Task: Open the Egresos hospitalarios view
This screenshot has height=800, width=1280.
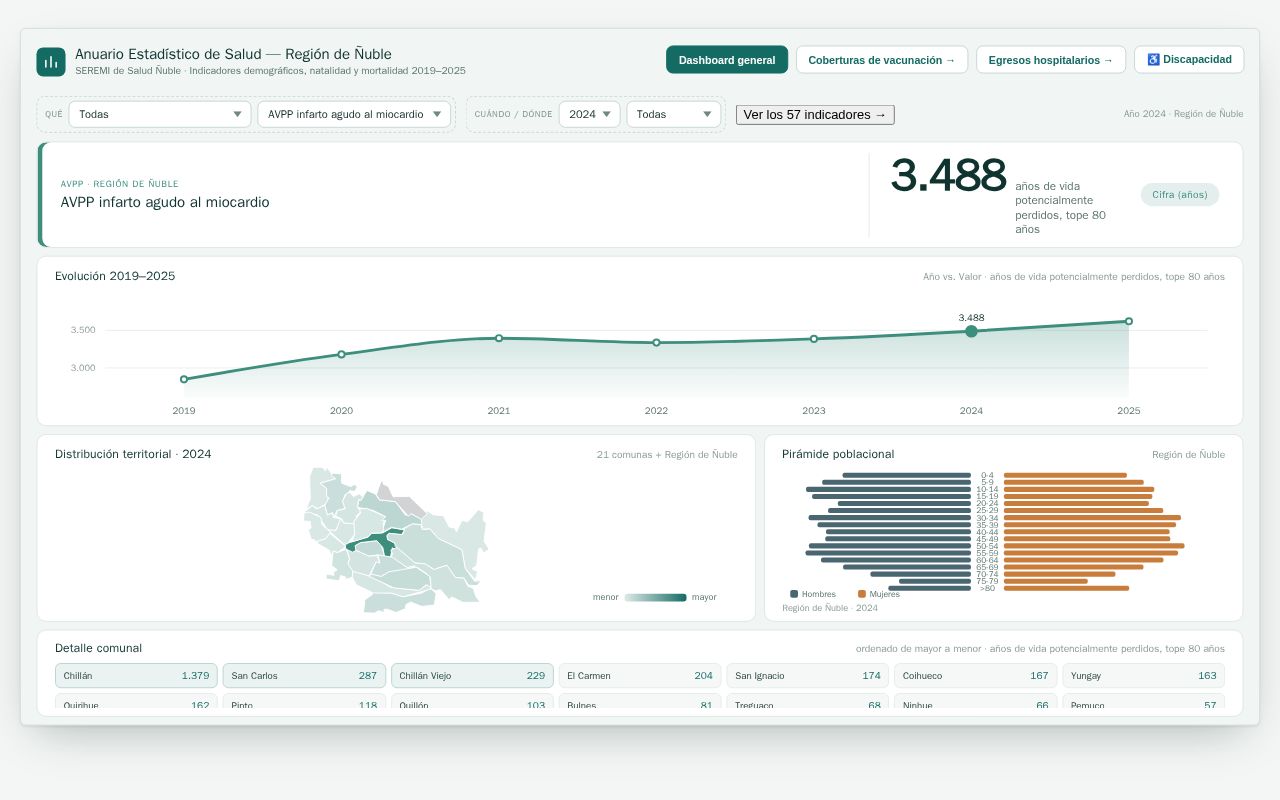Action: 1051,60
